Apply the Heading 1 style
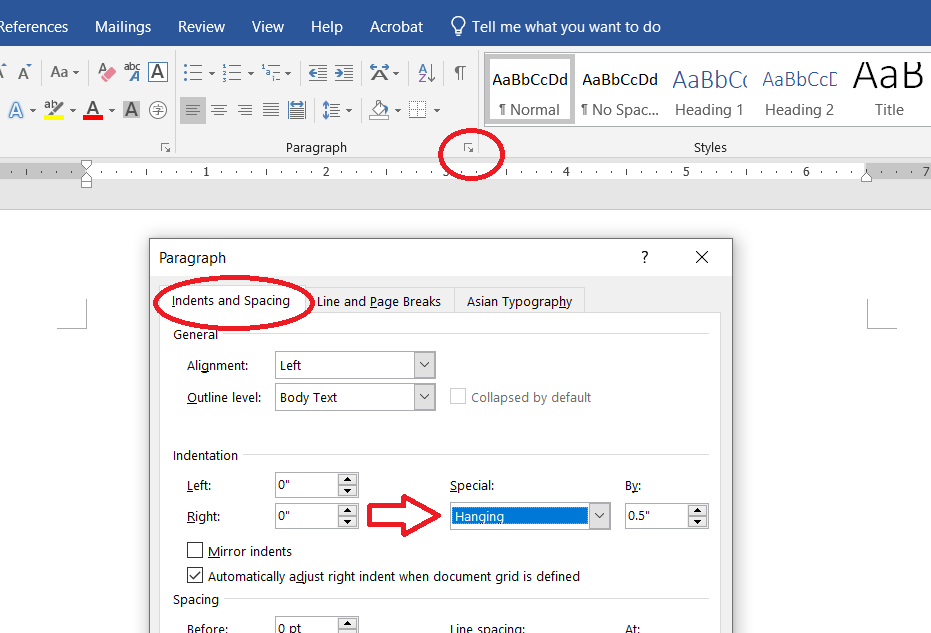Screen dimensions: 931x633 [709, 92]
